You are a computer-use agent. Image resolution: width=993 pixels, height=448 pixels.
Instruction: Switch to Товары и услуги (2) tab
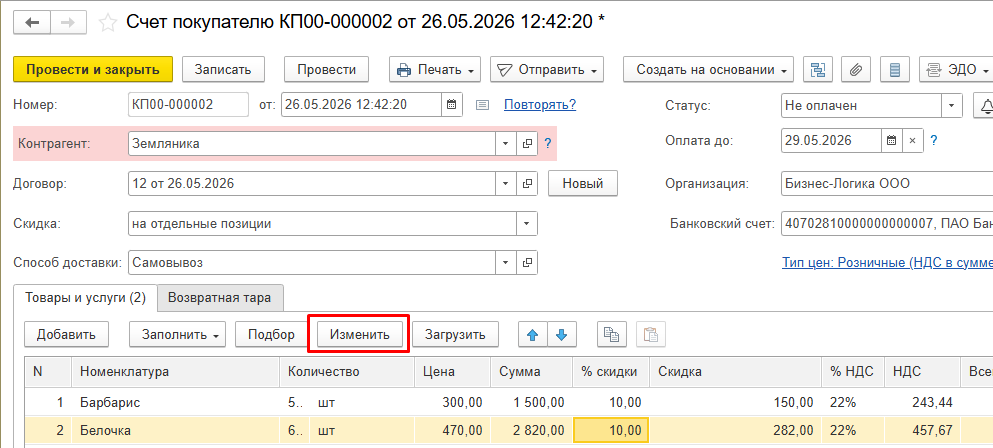85,298
